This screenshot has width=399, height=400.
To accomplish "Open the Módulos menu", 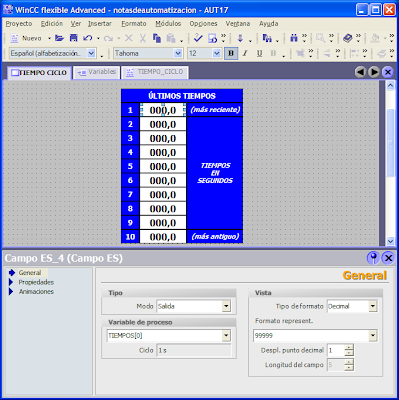I will (x=168, y=24).
